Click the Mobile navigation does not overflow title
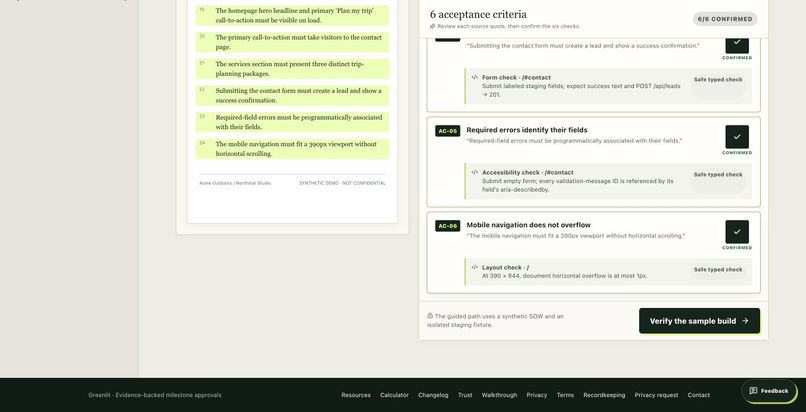This screenshot has width=806, height=412. [528, 225]
